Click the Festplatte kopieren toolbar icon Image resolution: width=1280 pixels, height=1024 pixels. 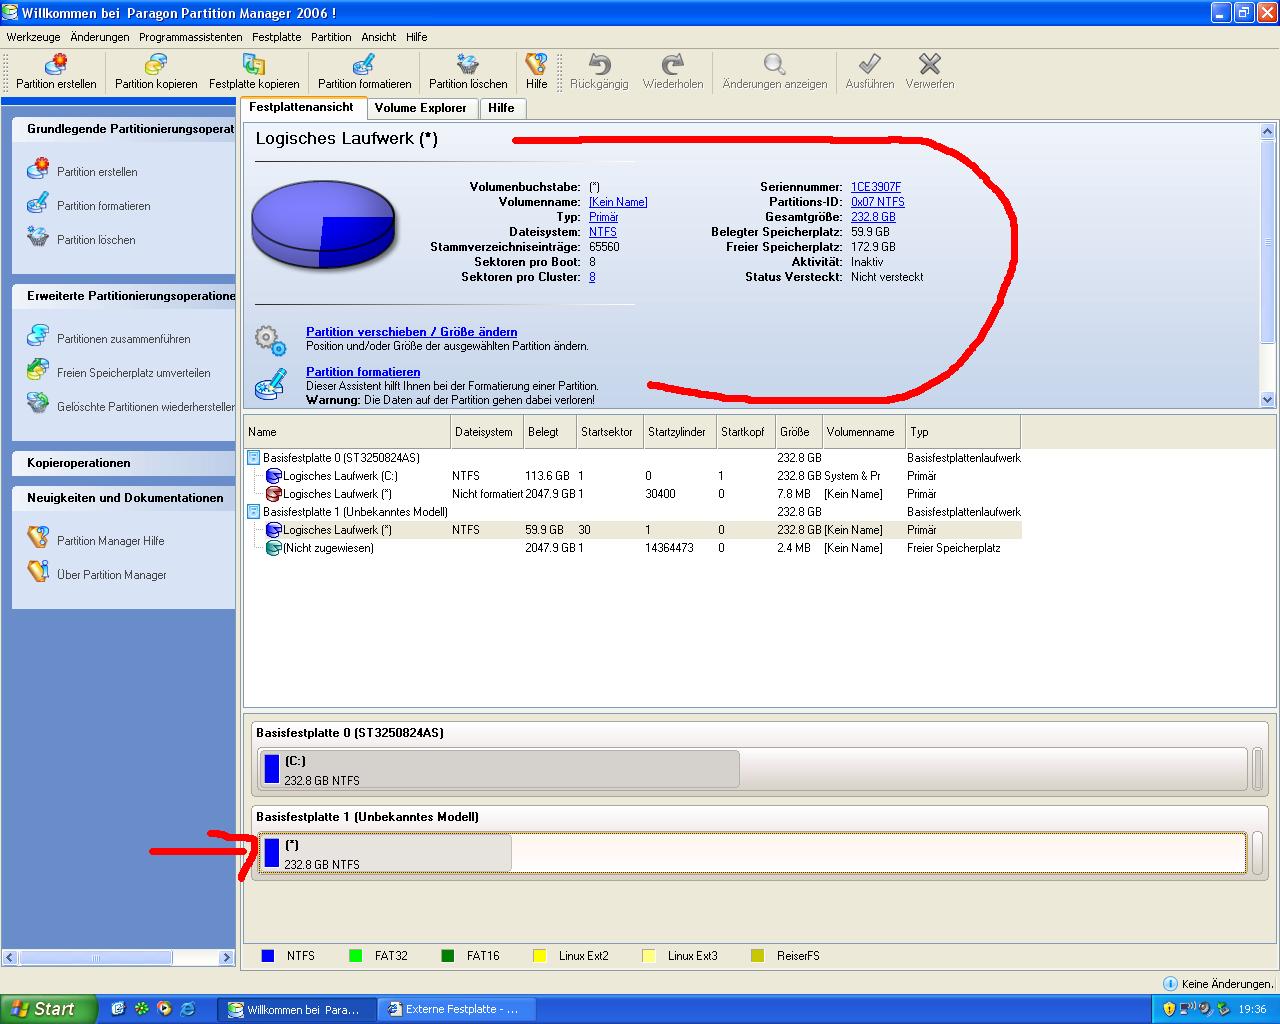click(254, 64)
